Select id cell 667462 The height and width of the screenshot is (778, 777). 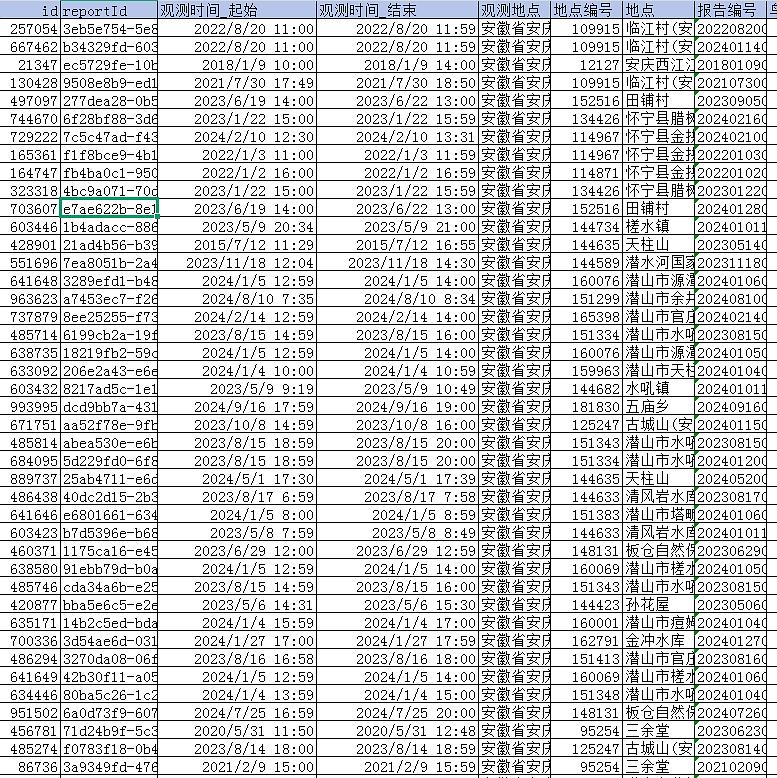[x=30, y=47]
